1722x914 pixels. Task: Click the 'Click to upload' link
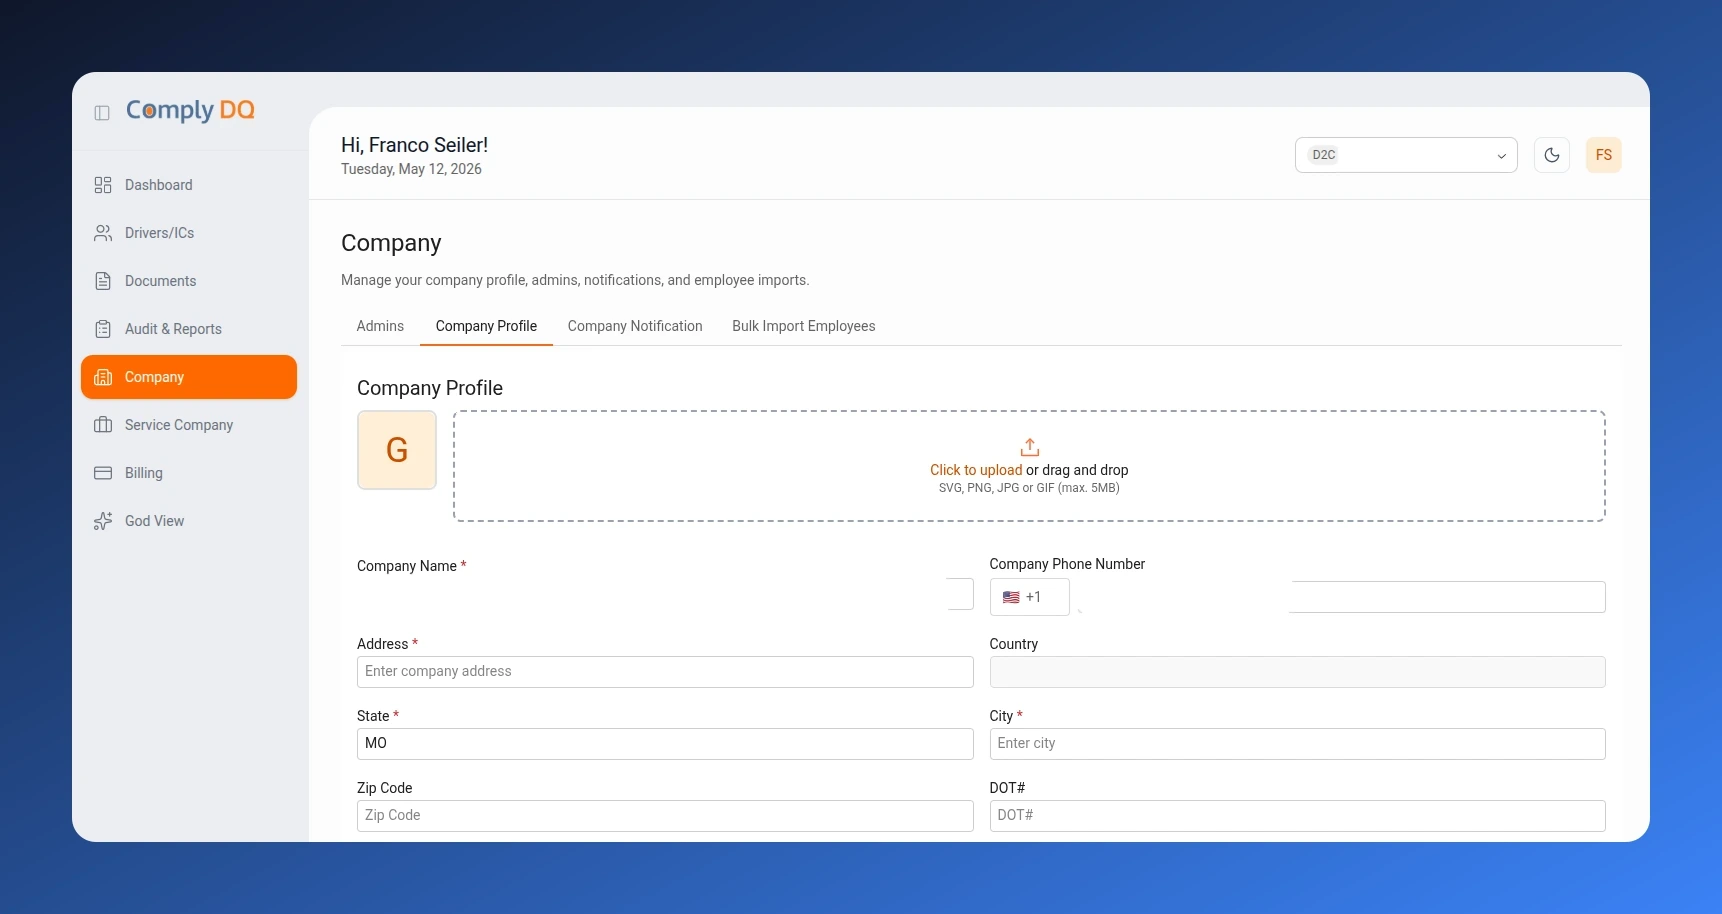tap(976, 470)
